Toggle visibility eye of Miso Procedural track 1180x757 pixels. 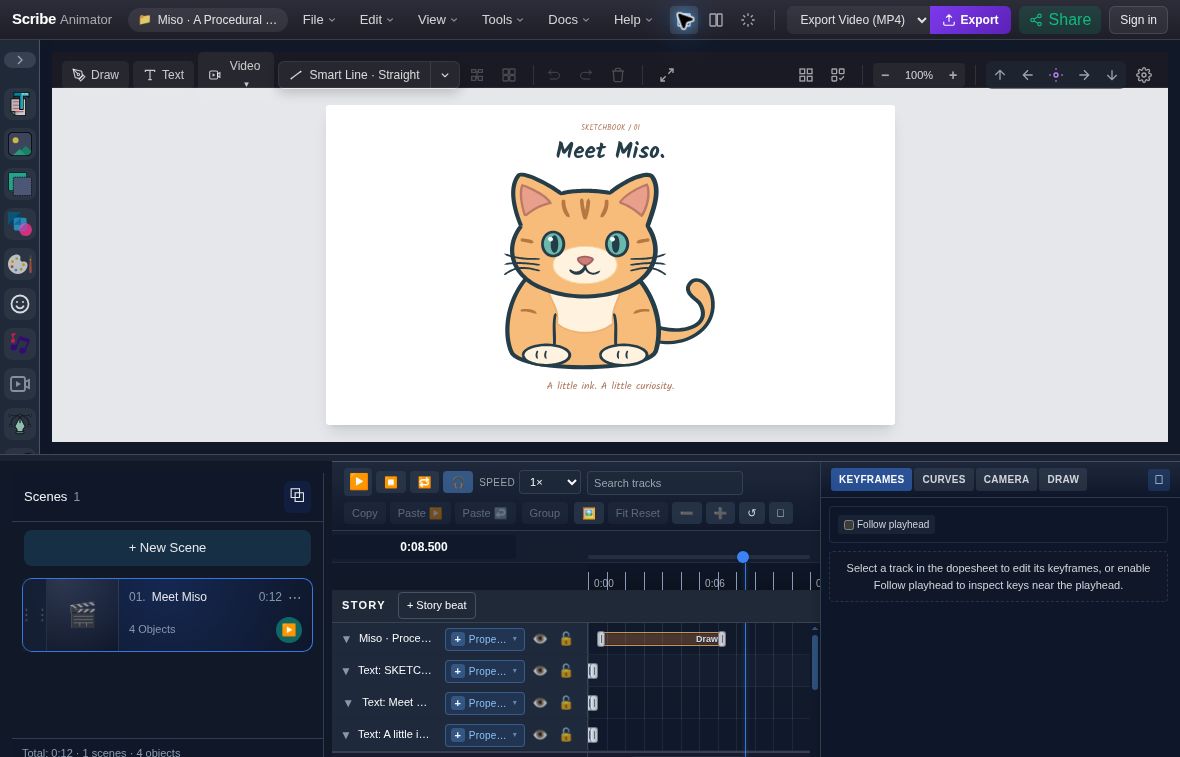(540, 639)
